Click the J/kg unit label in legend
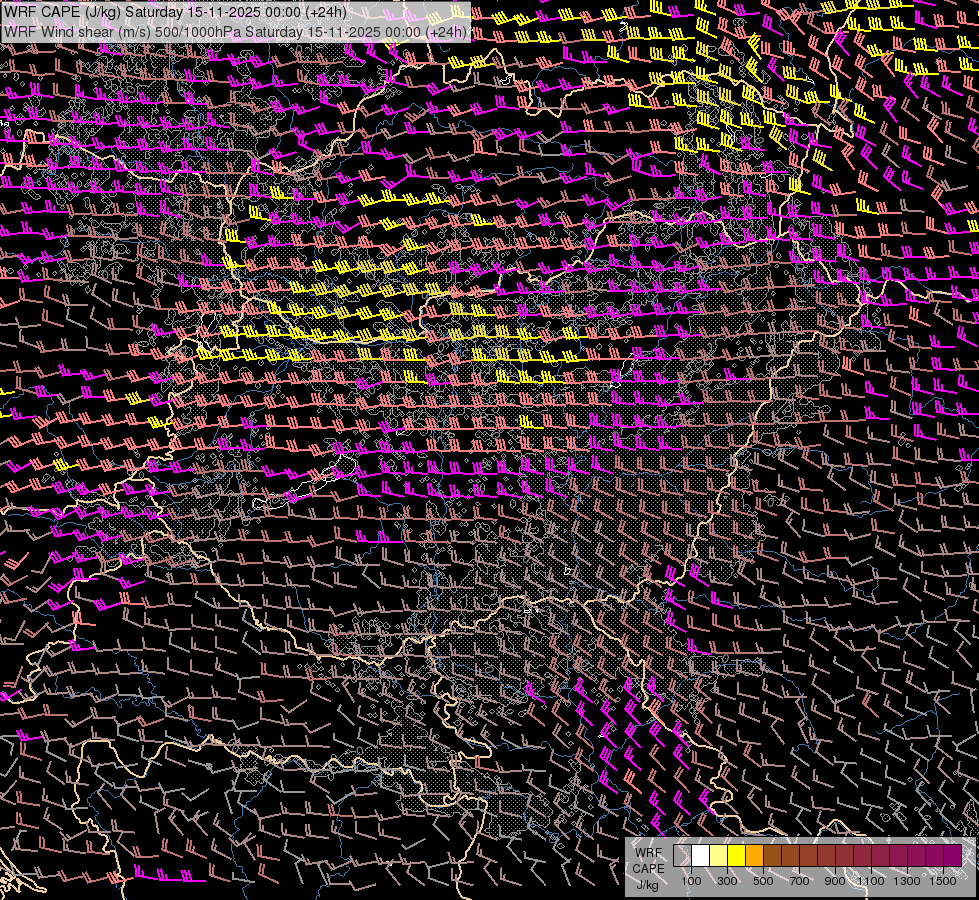This screenshot has width=979, height=900. click(648, 884)
